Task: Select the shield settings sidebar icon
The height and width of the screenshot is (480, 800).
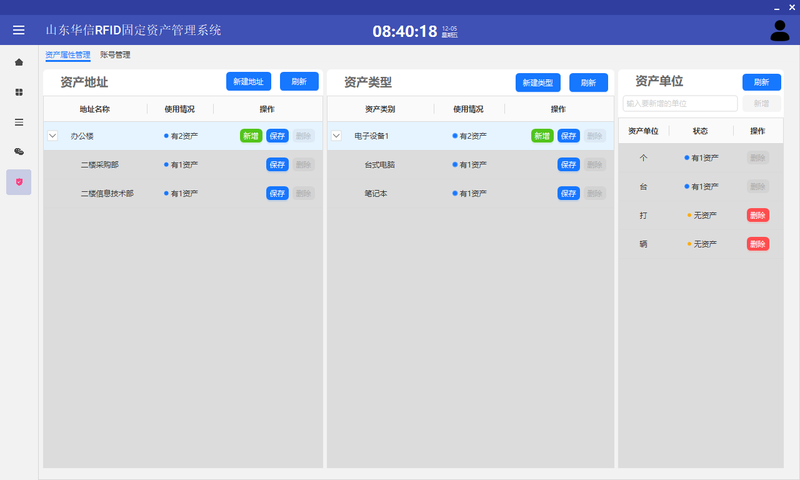Action: click(x=19, y=182)
